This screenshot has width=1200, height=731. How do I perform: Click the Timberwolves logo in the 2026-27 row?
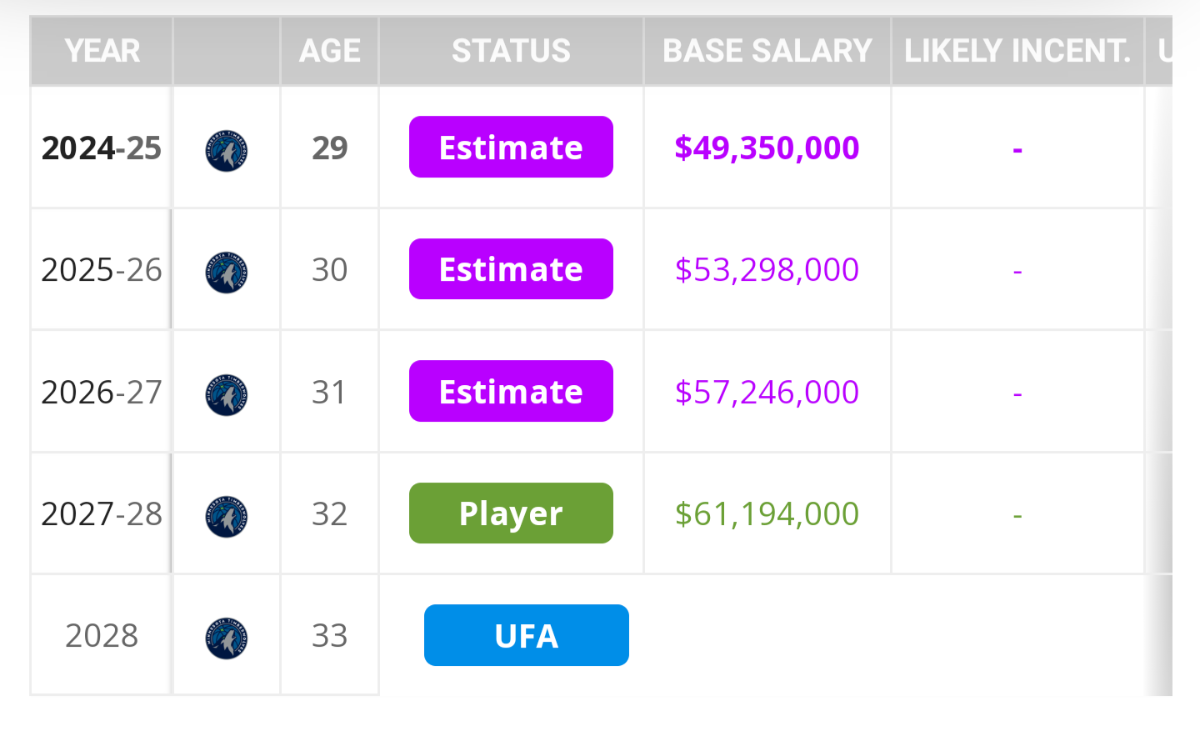click(x=227, y=394)
